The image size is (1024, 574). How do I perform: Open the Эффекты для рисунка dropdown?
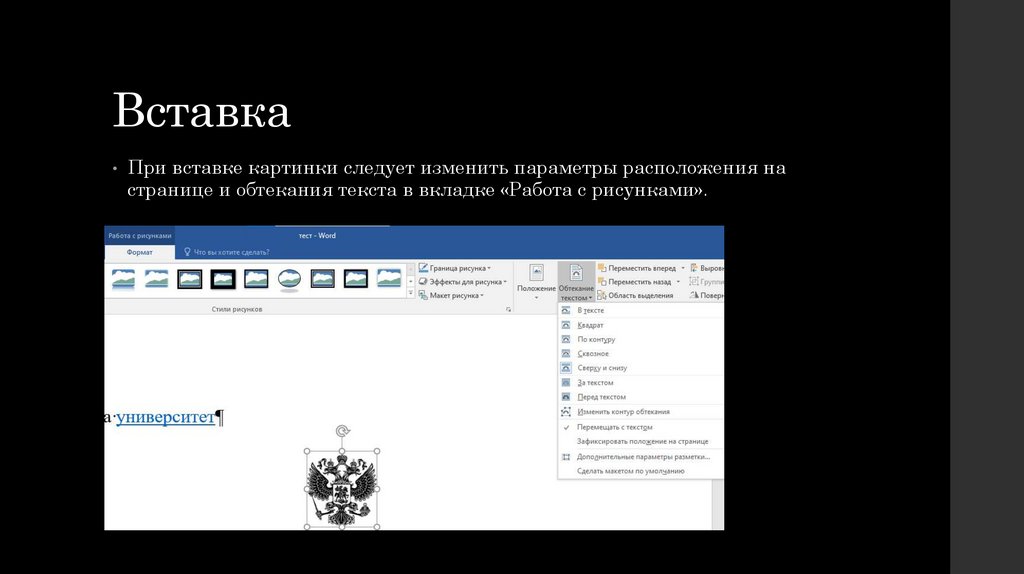tap(462, 281)
